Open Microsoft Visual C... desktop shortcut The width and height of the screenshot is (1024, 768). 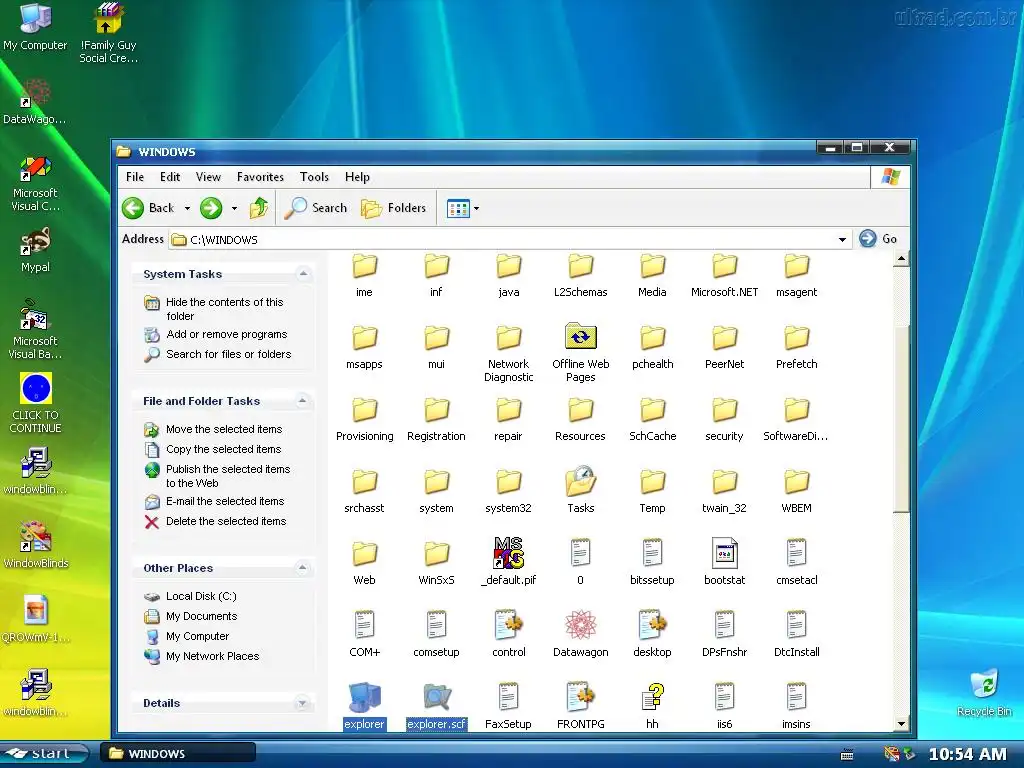click(x=35, y=184)
